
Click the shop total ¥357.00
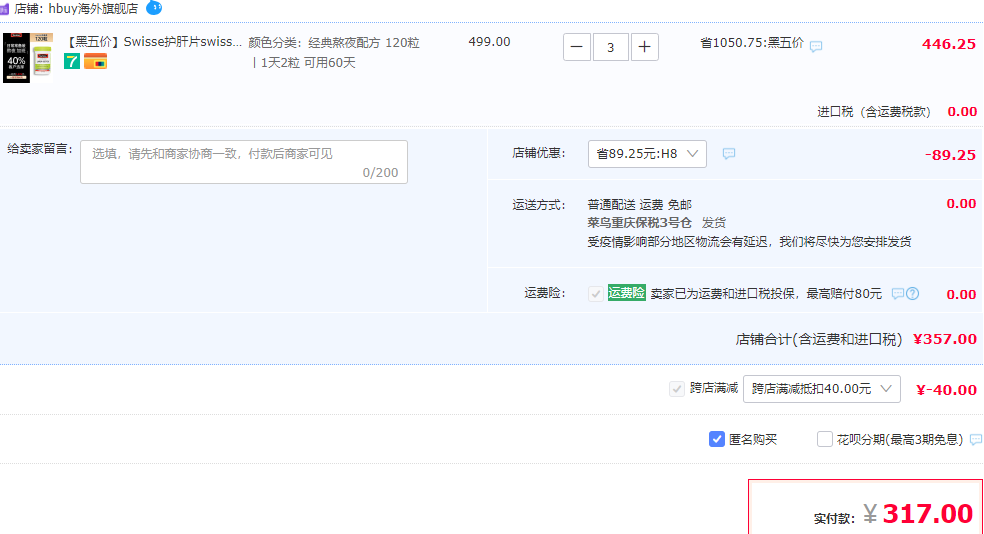(944, 339)
